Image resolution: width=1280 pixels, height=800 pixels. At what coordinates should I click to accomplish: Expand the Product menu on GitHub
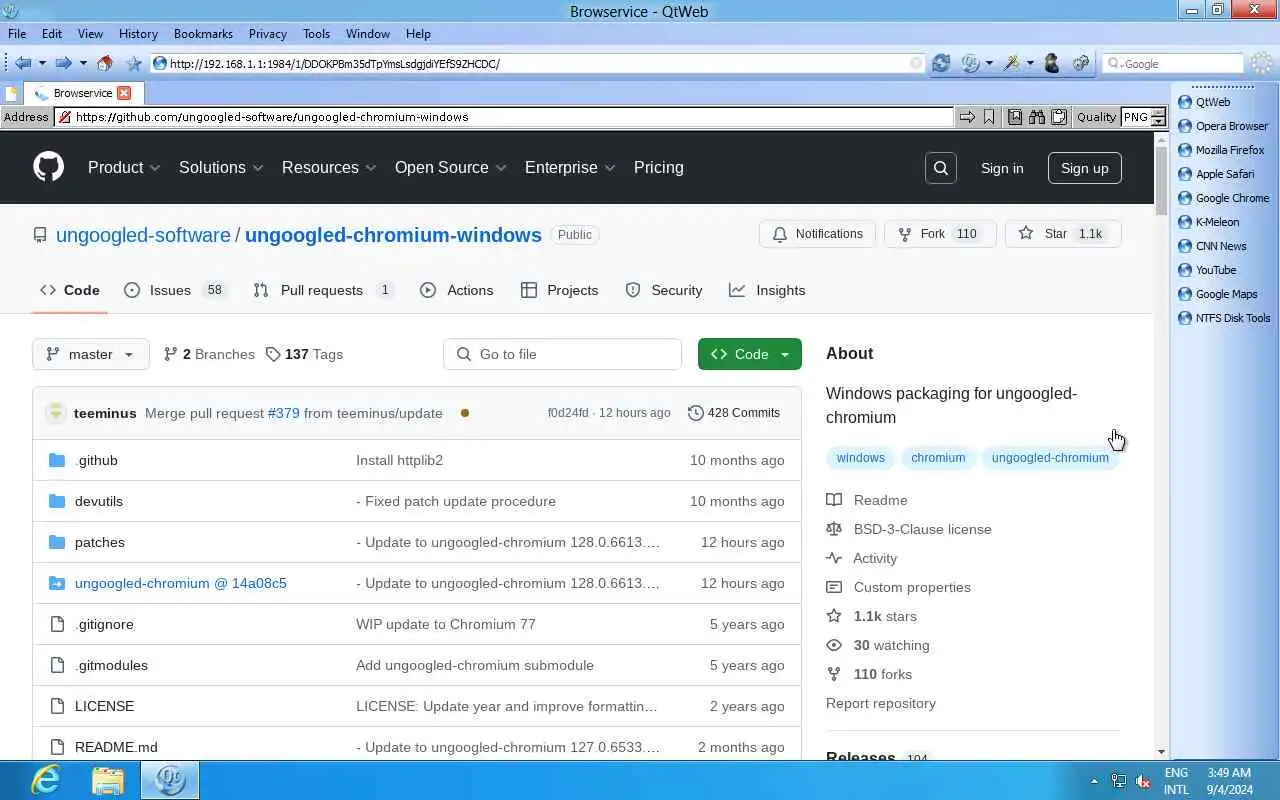124,167
